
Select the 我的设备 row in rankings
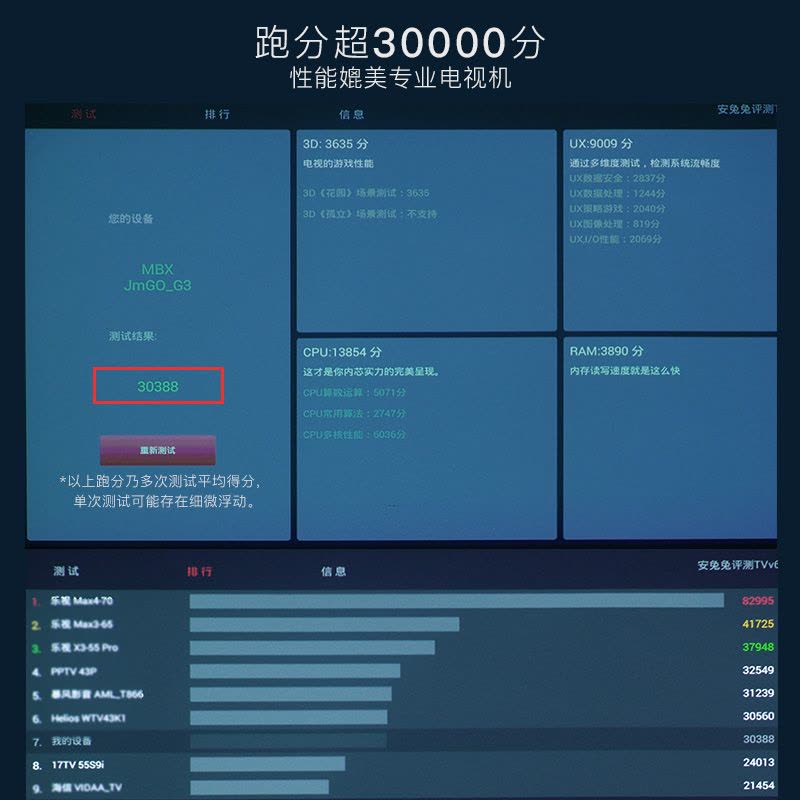coord(70,741)
